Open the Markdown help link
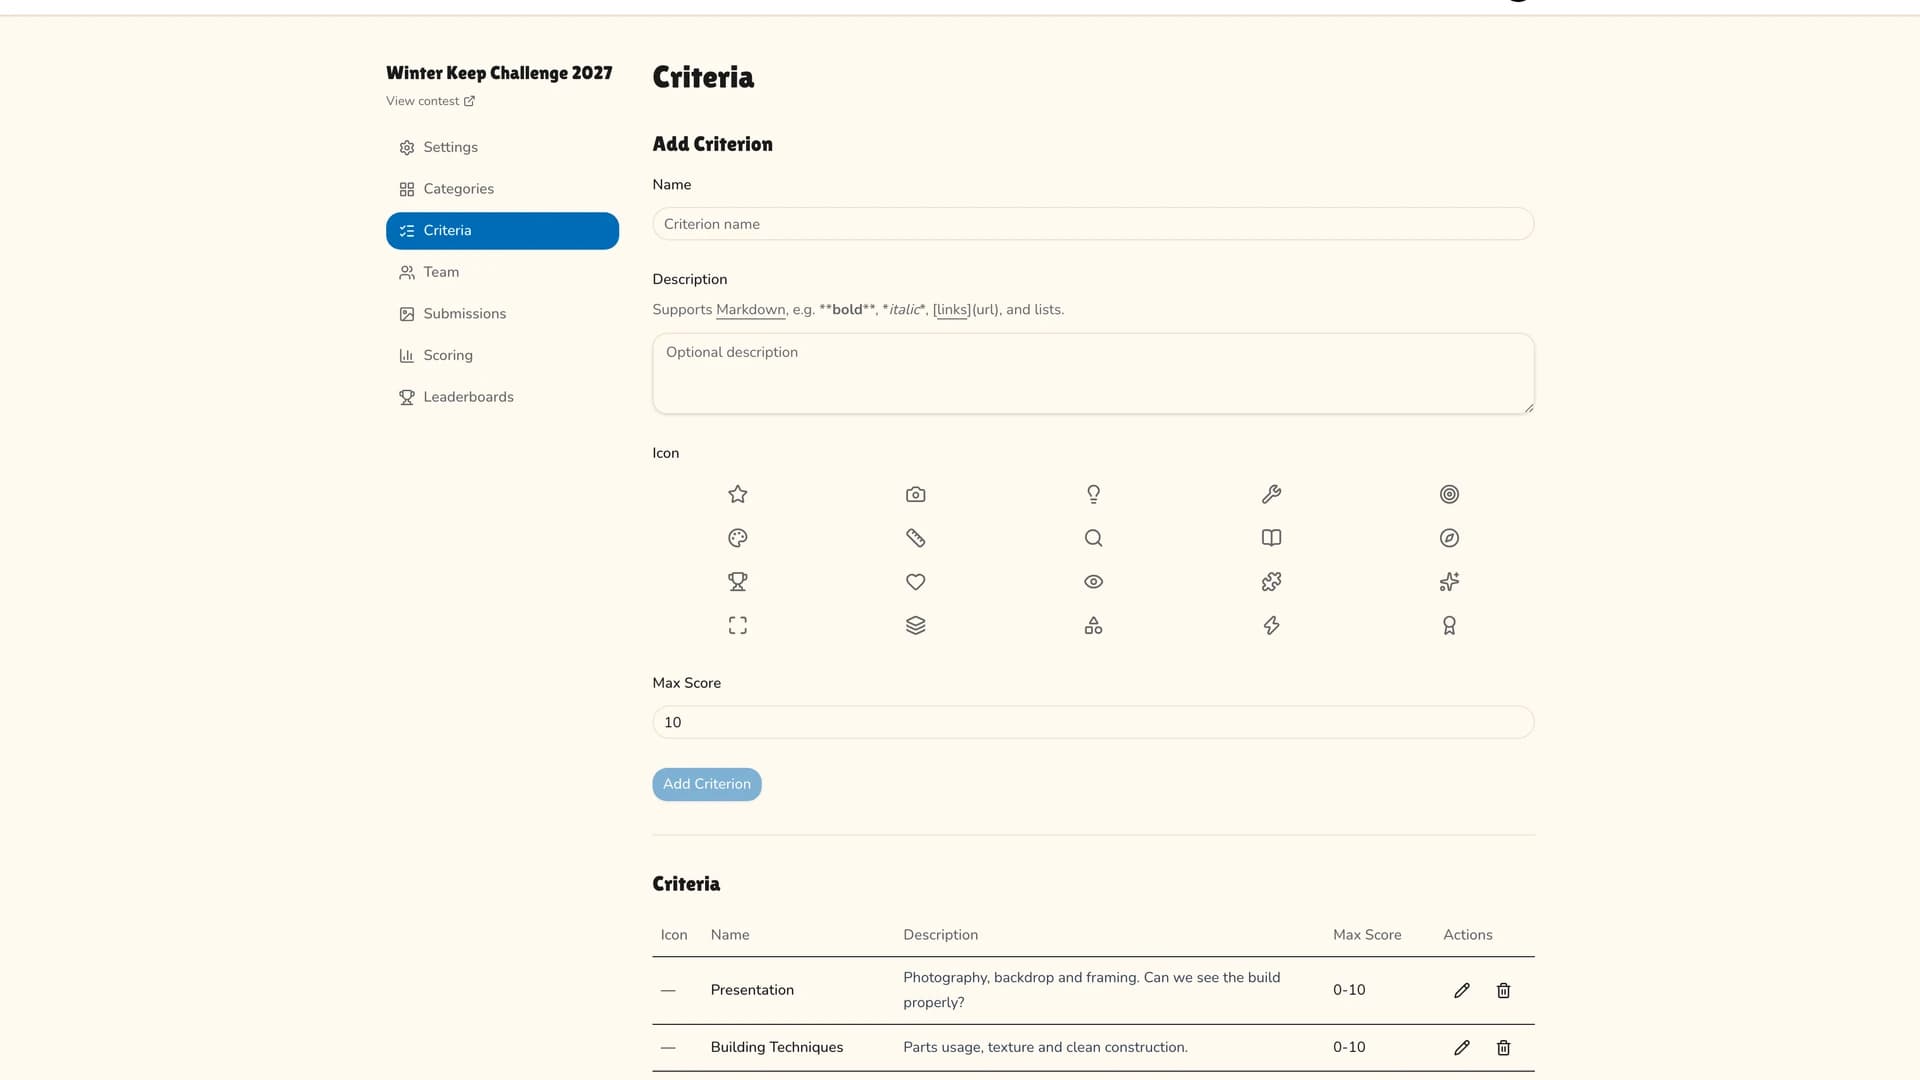1920x1080 pixels. pyautogui.click(x=750, y=310)
